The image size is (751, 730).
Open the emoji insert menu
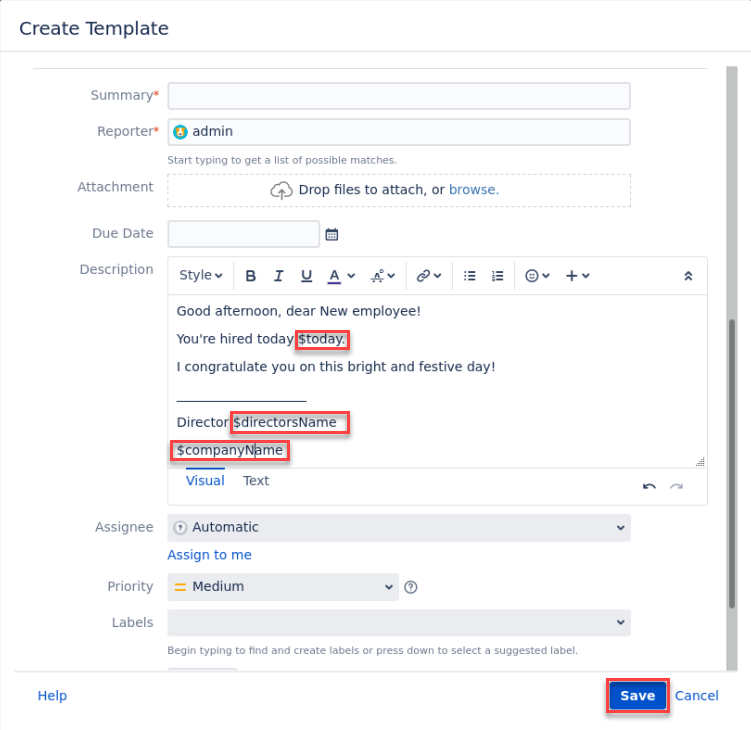[x=538, y=276]
